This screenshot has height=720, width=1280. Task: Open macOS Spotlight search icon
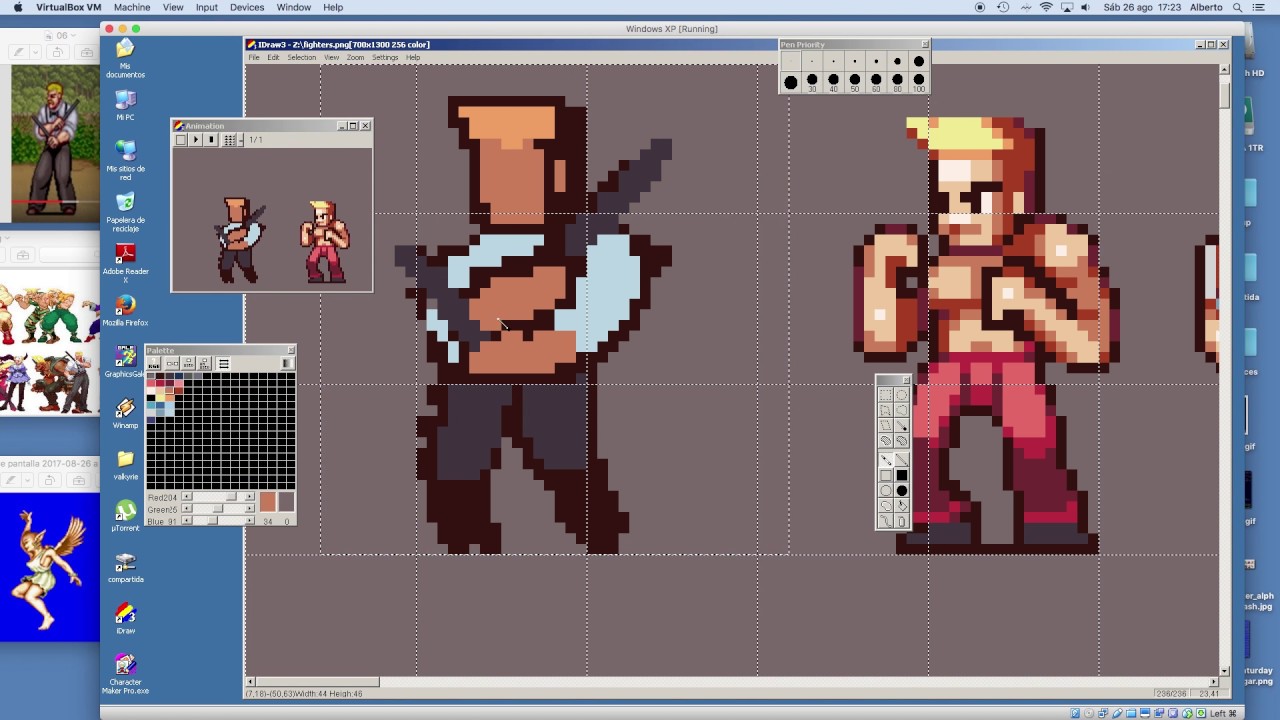(x=1239, y=7)
